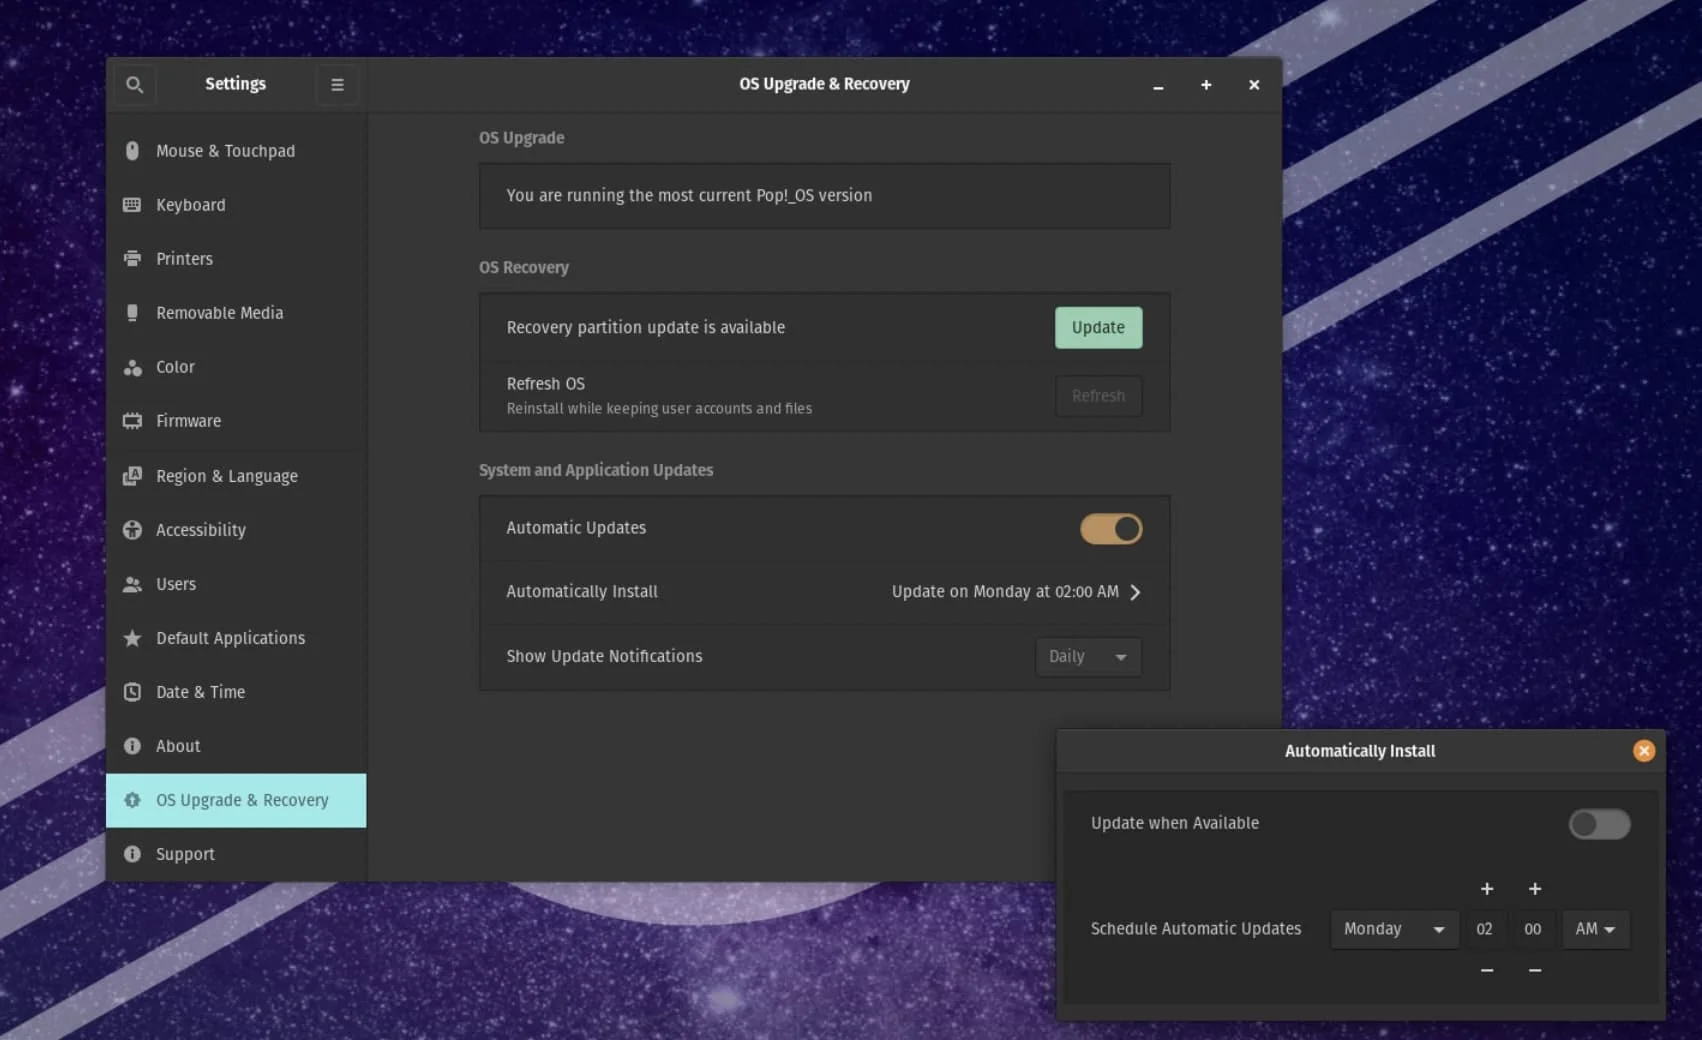This screenshot has width=1702, height=1040.
Task: Click the keyboard icon in the sidebar
Action: (132, 205)
